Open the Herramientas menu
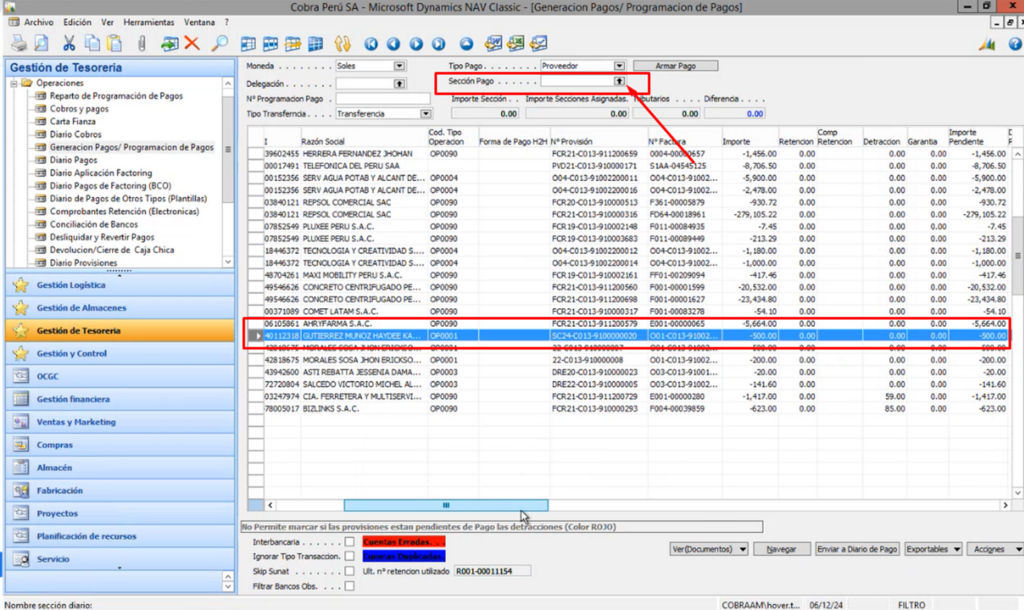The height and width of the screenshot is (610, 1024). 149,22
